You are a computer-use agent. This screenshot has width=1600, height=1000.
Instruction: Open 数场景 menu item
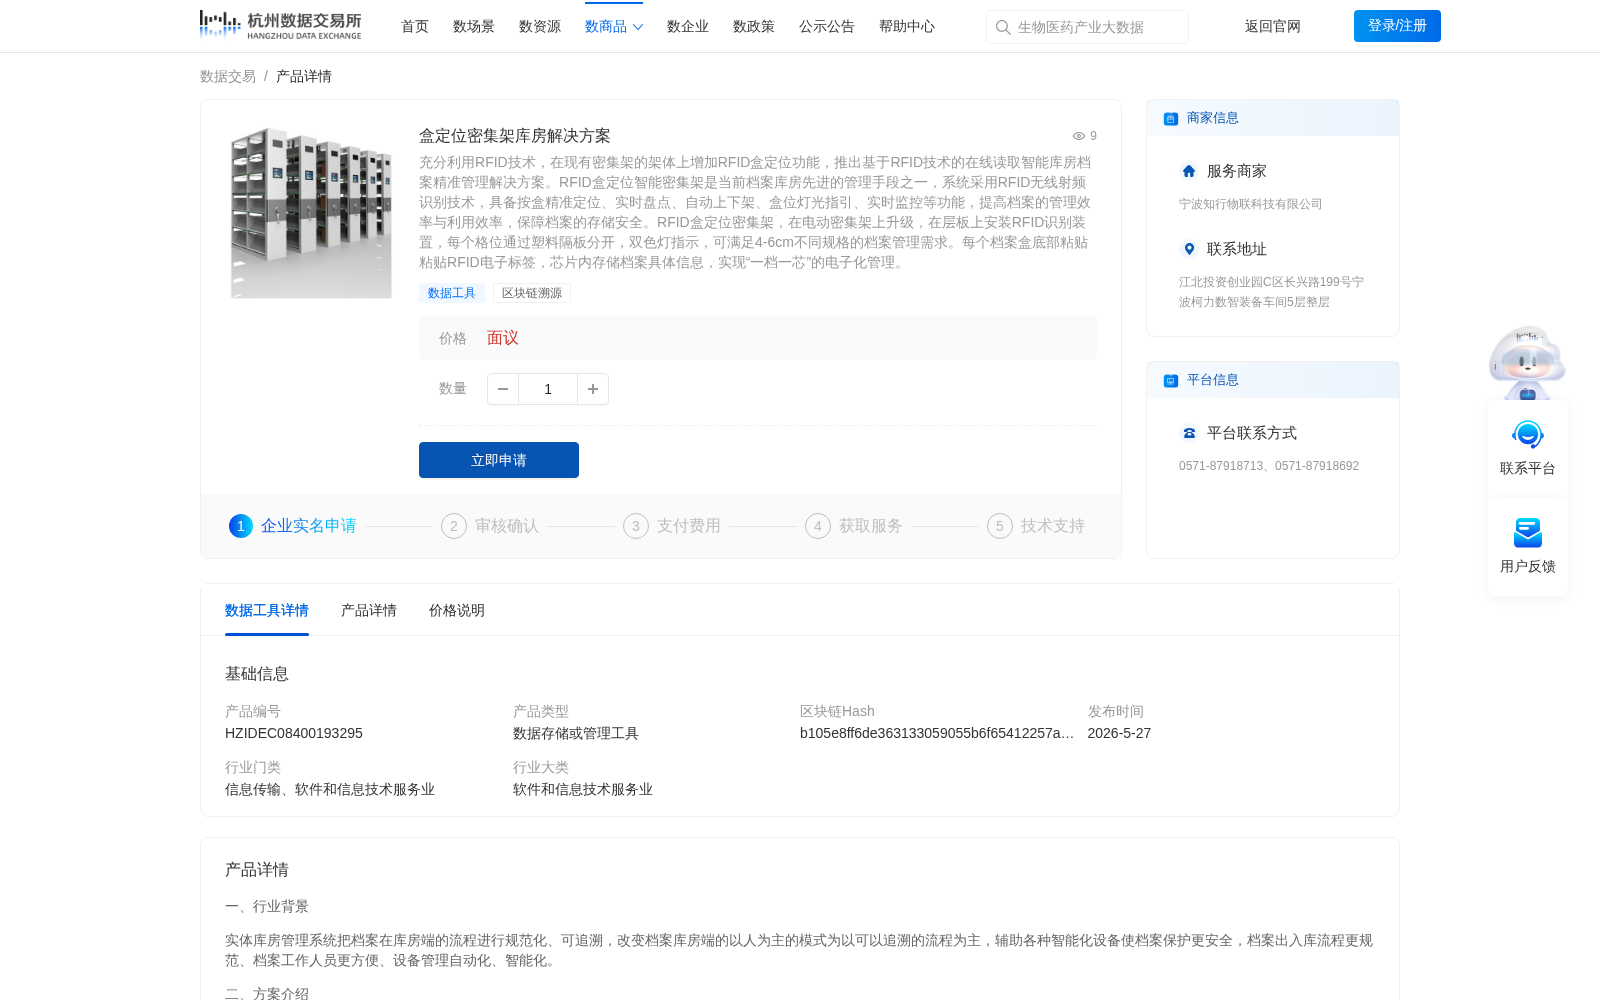click(x=474, y=27)
